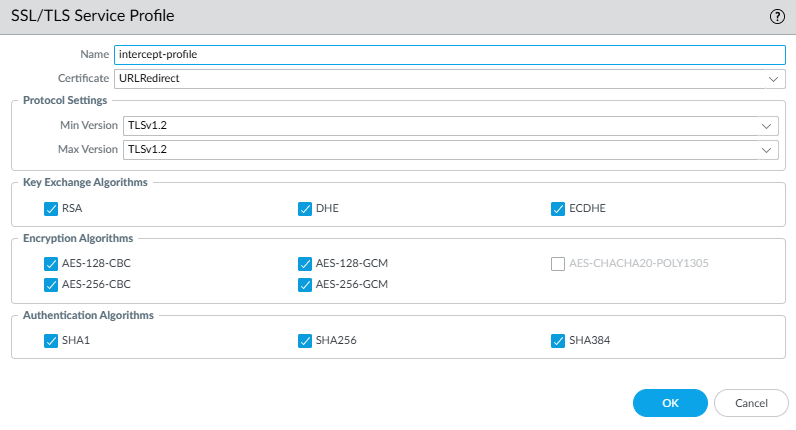Cancel the SSL/TLS profile dialog
The image size is (796, 430).
(751, 403)
